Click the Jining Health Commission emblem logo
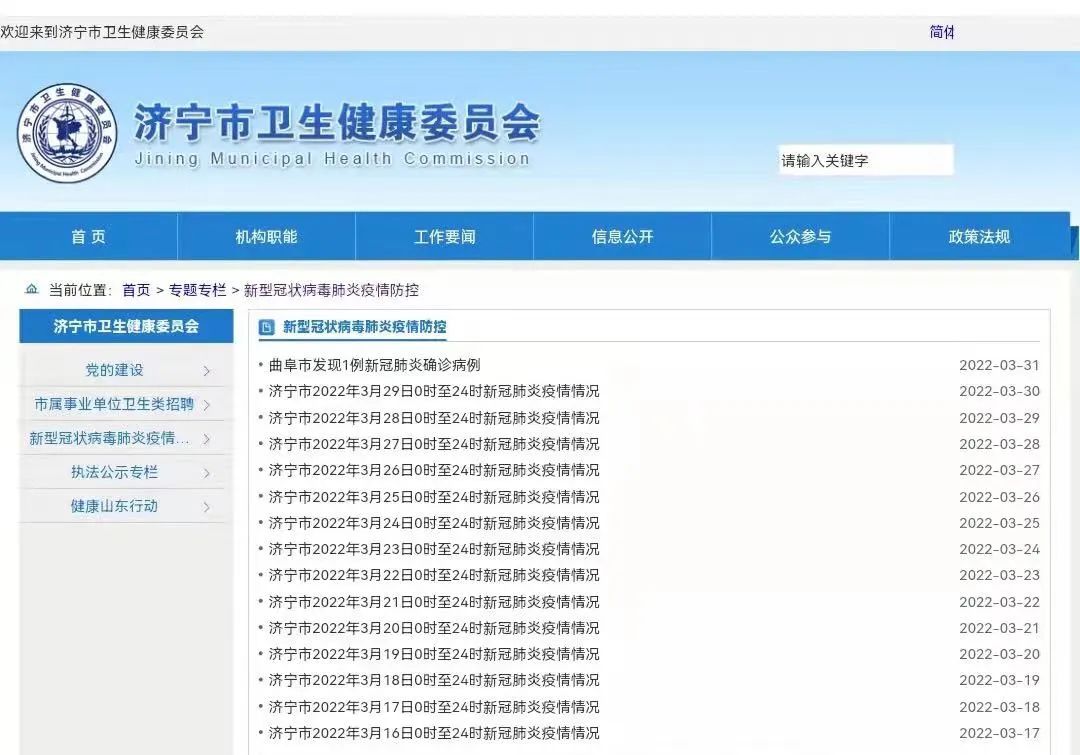1080x755 pixels. click(x=67, y=132)
